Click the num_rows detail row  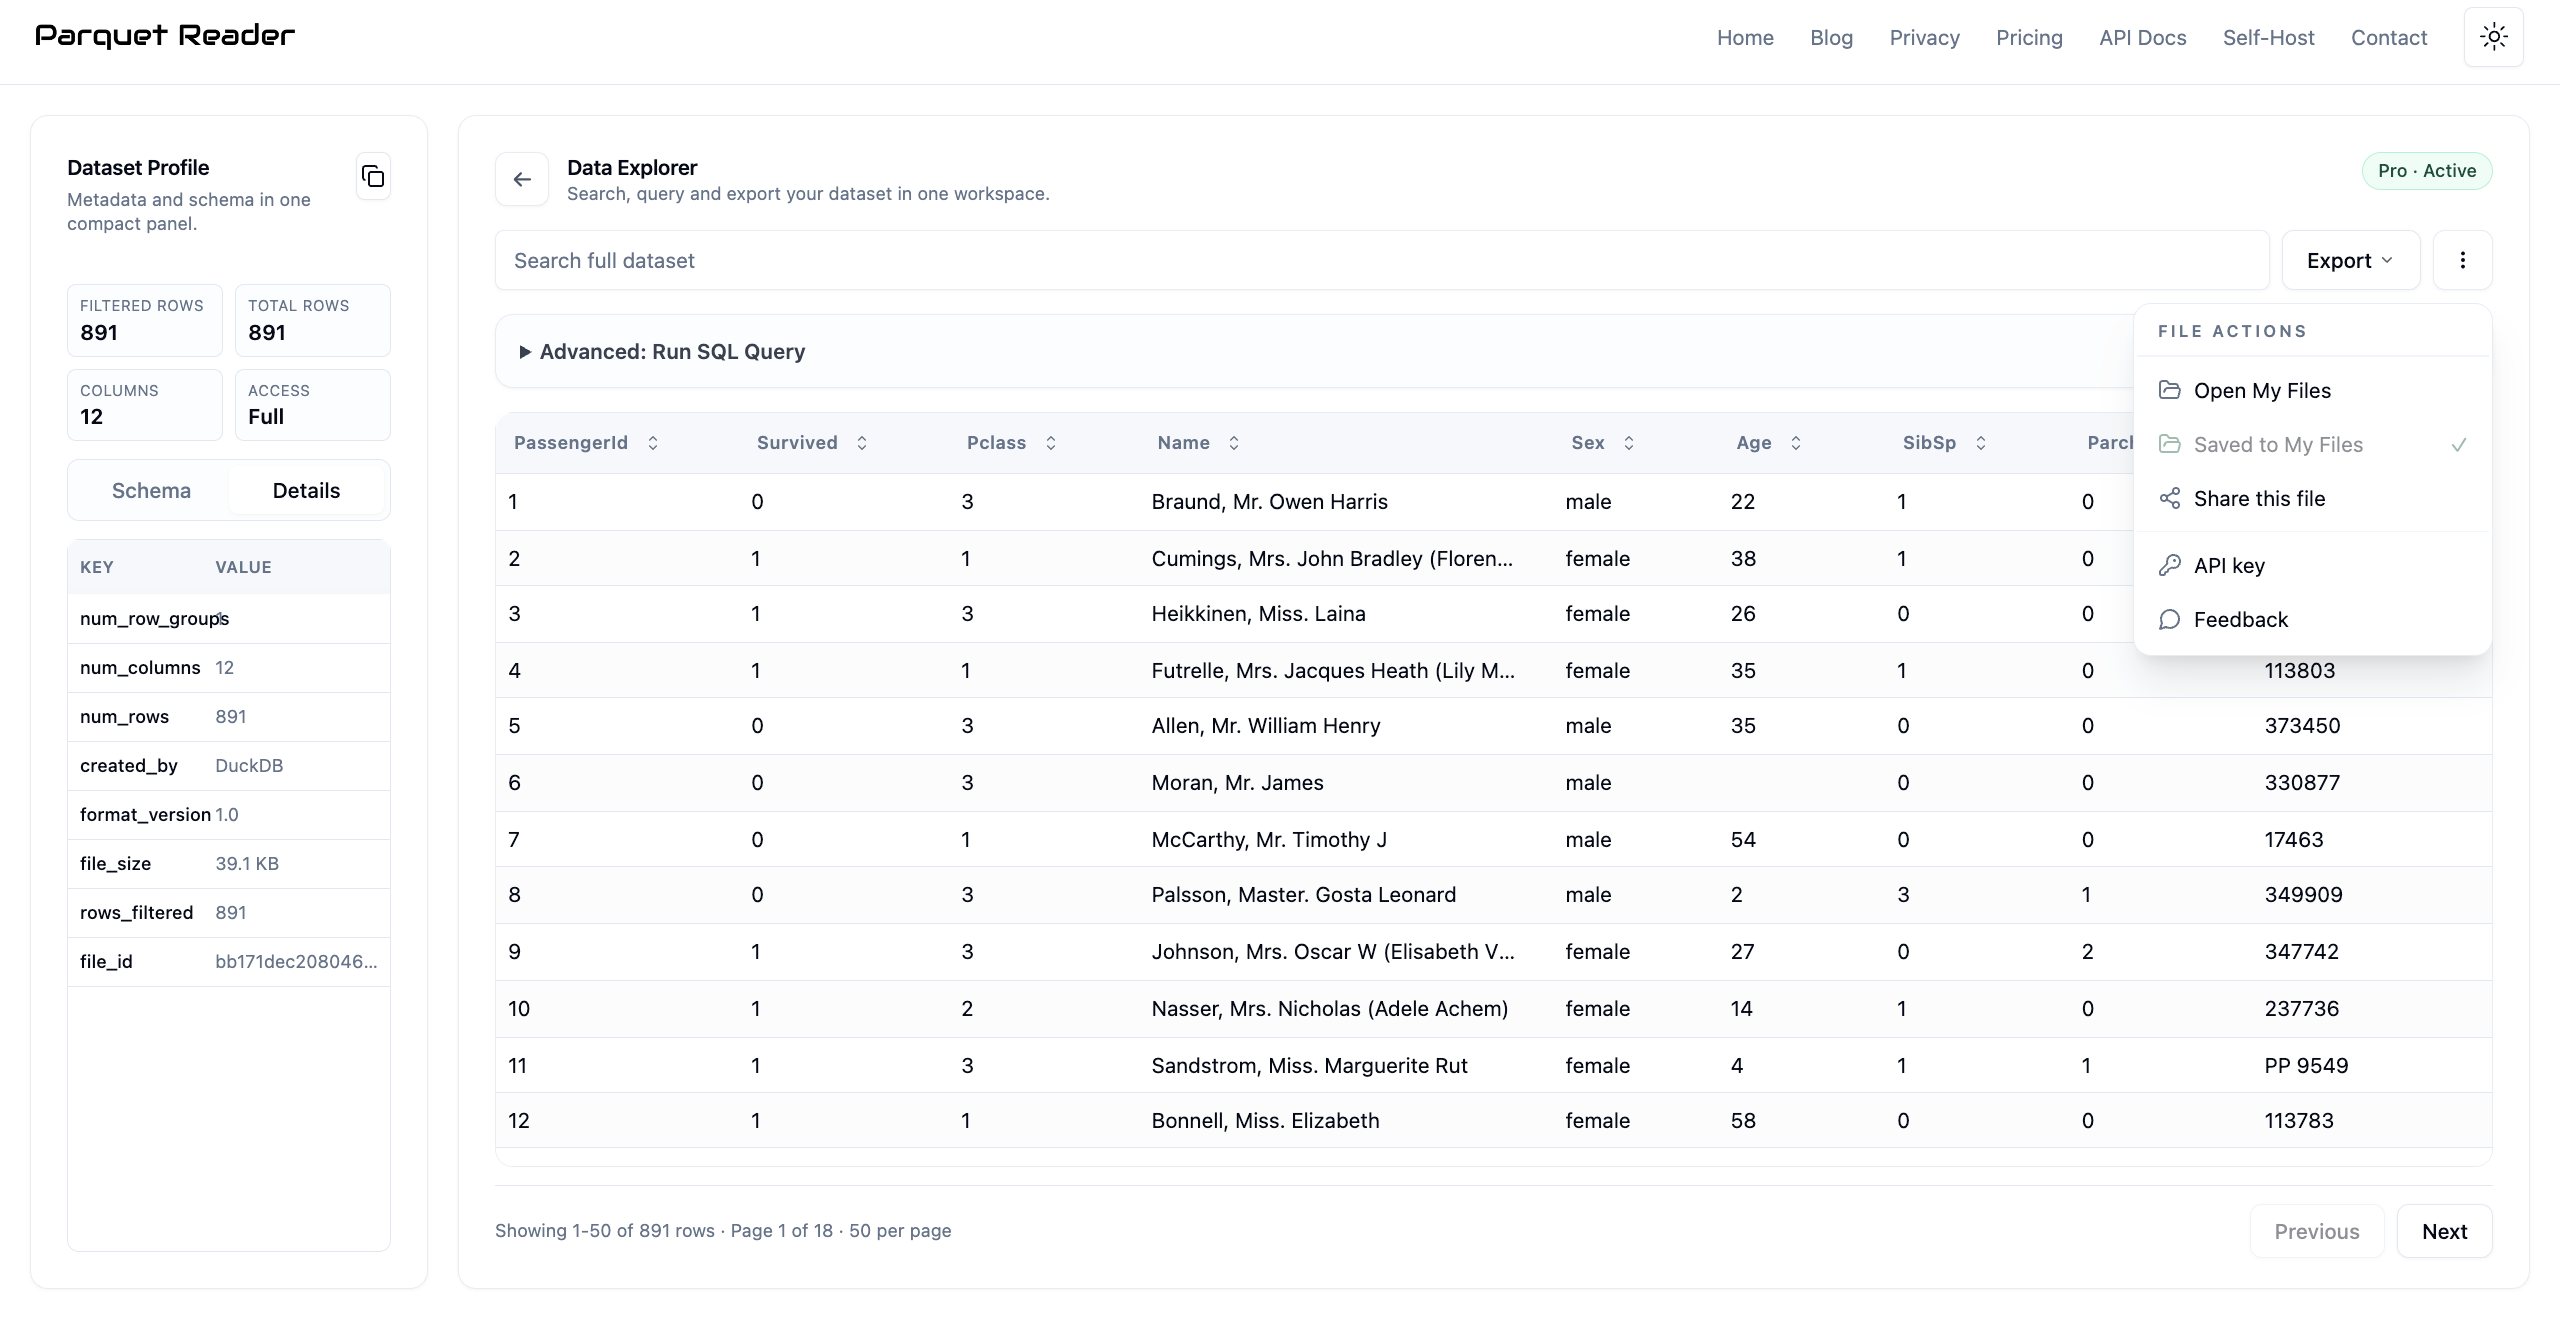coord(229,716)
